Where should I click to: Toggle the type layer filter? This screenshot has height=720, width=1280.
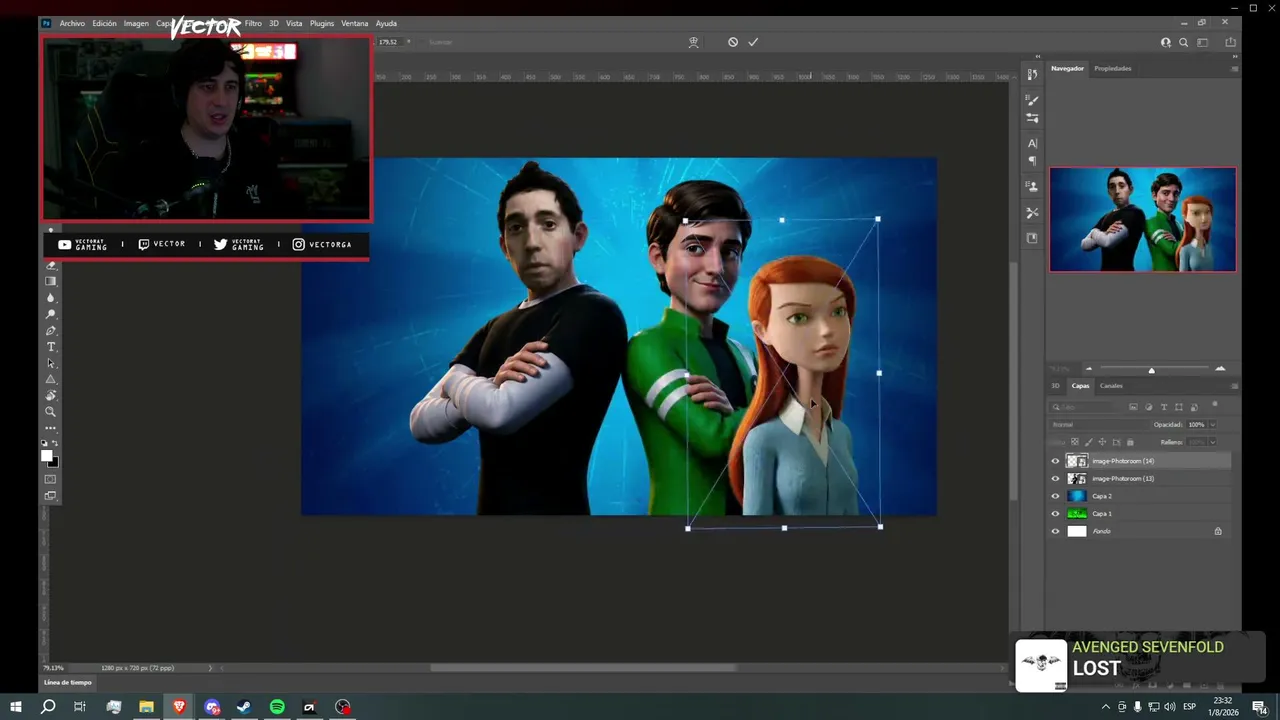(x=1164, y=407)
